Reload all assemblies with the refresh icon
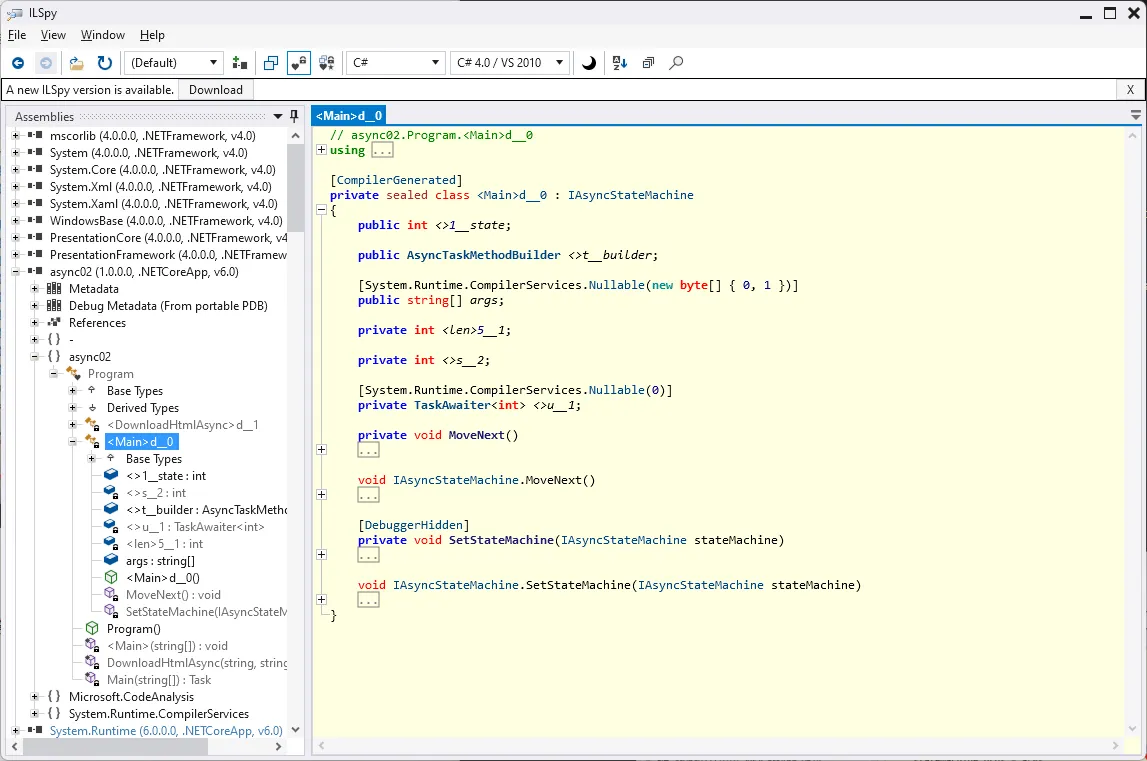This screenshot has height=761, width=1147. coord(105,63)
